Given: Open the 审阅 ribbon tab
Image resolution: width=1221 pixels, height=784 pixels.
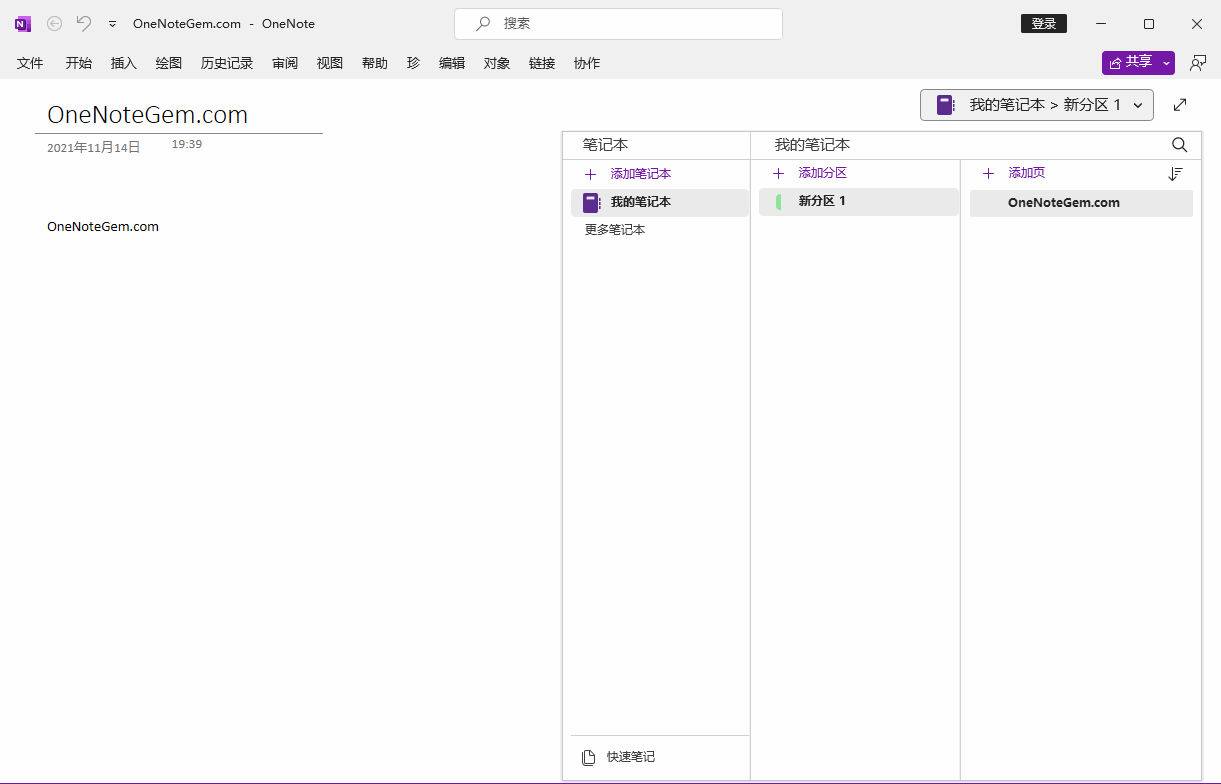Looking at the screenshot, I should click(x=285, y=63).
